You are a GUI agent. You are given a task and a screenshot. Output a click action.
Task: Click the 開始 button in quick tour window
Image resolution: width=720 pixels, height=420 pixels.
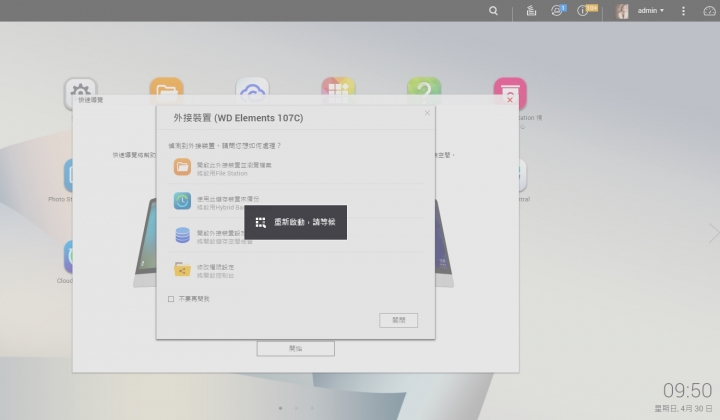point(296,349)
